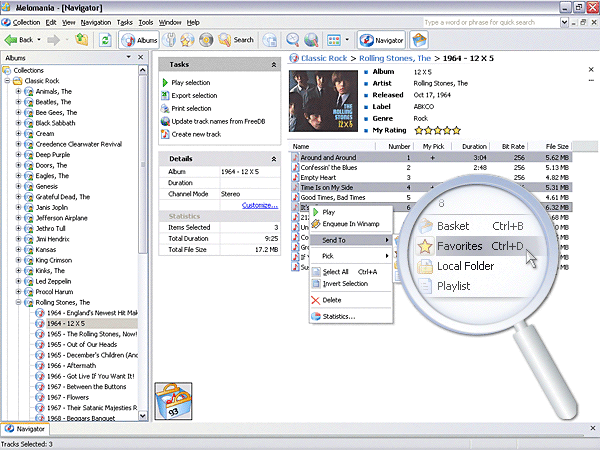Select track Confessin' the Blues
The image size is (600, 450).
(x=329, y=168)
